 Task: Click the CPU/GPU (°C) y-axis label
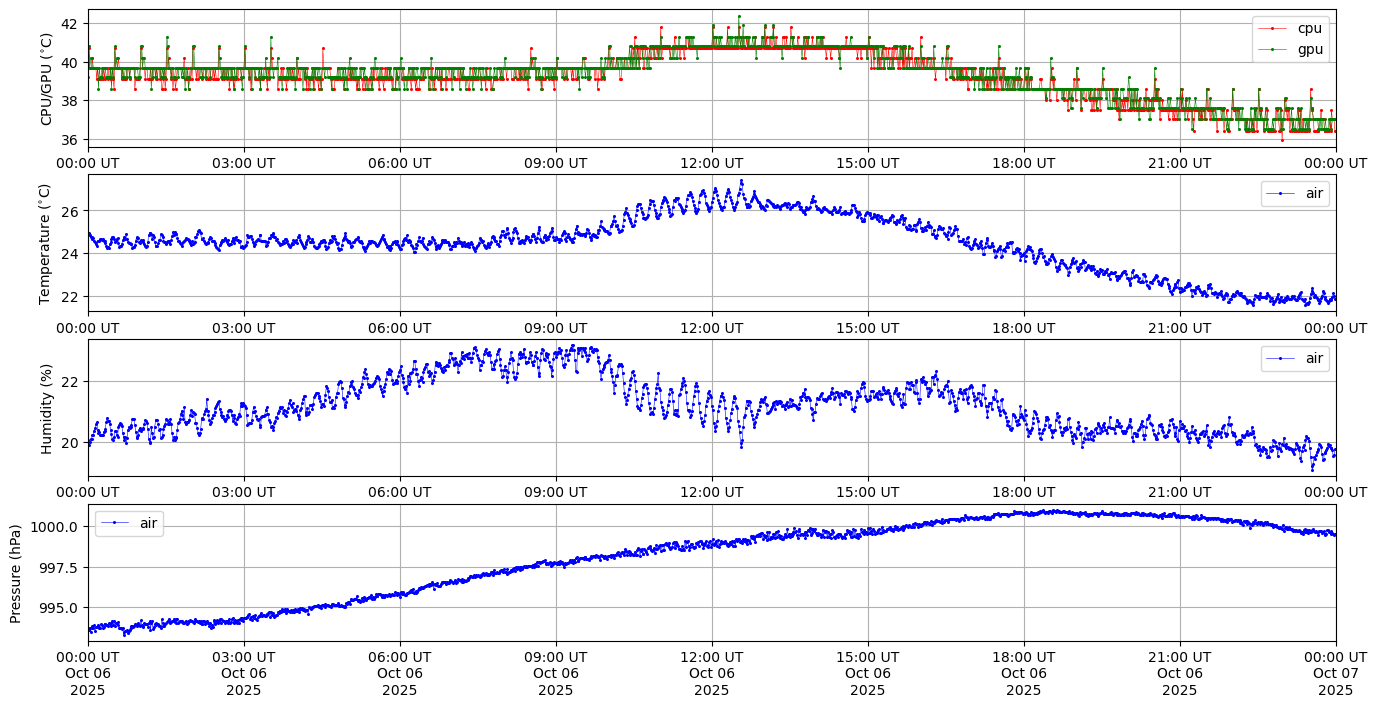pos(46,79)
